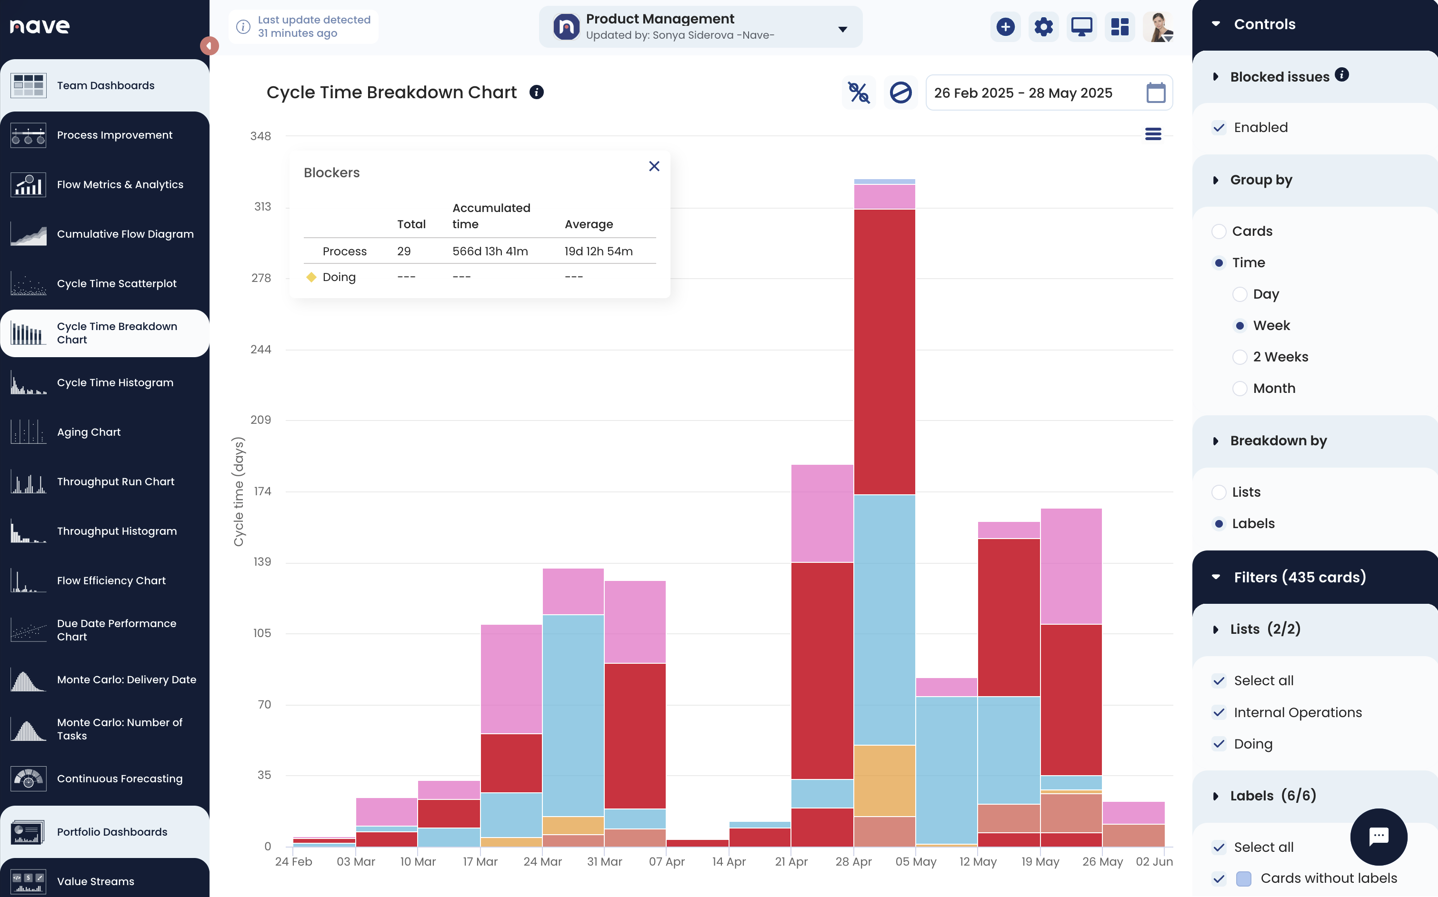The height and width of the screenshot is (897, 1438).
Task: Click the percentage view icon
Action: tap(858, 93)
